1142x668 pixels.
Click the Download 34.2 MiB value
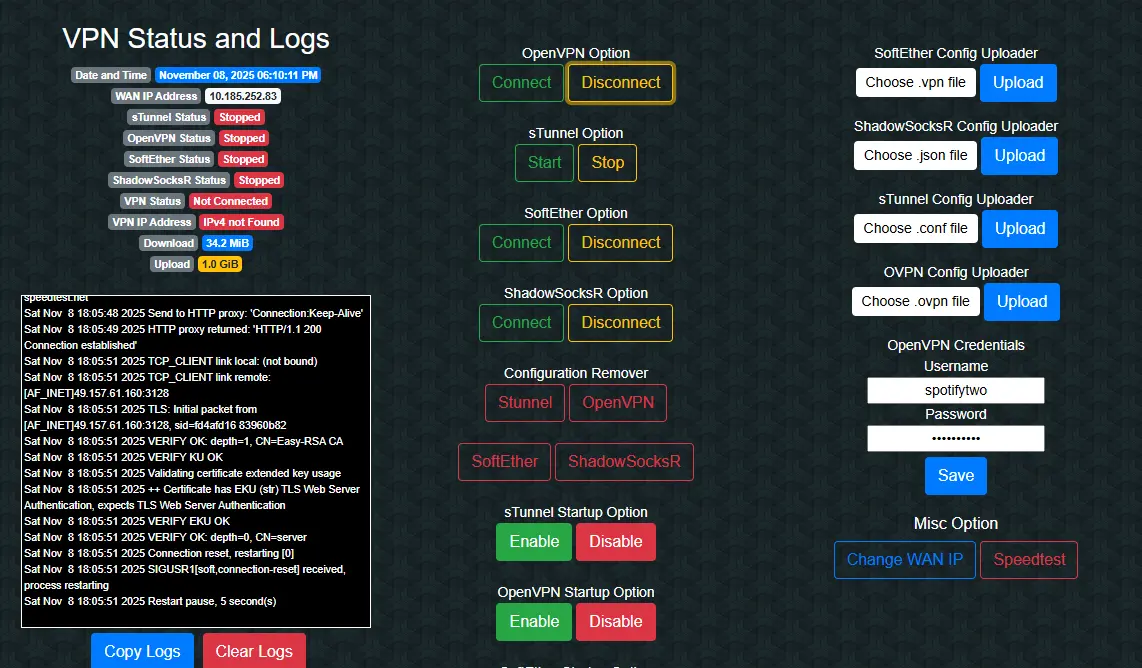227,243
